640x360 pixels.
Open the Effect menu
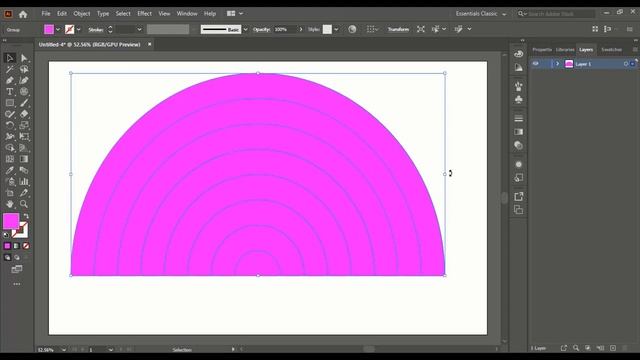pyautogui.click(x=144, y=13)
